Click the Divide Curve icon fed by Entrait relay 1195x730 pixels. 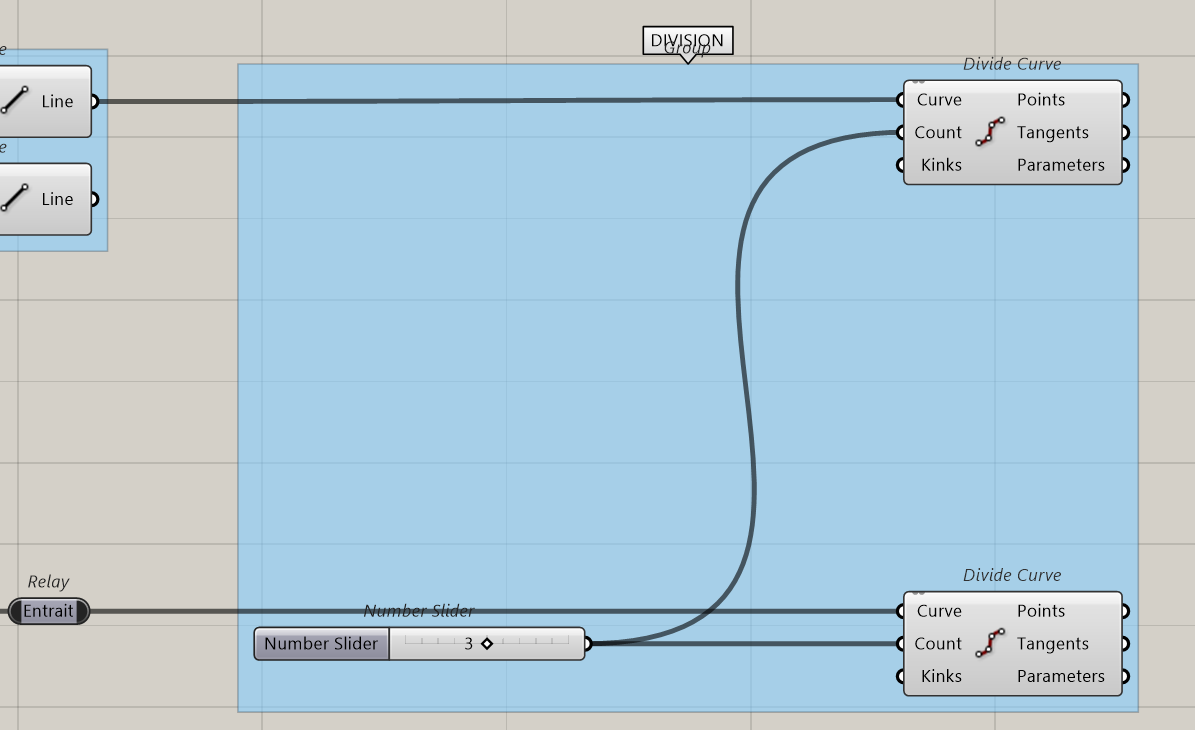pos(990,643)
